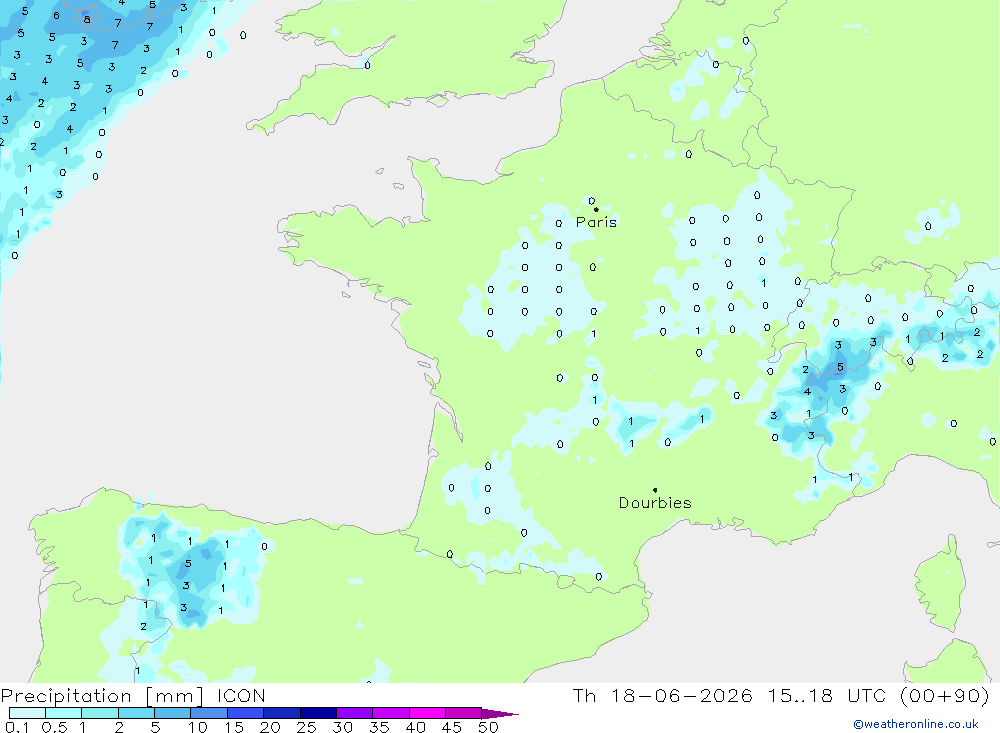The image size is (1000, 733).
Task: Pick the 1–2 mm legend swatch
Action: click(x=100, y=713)
